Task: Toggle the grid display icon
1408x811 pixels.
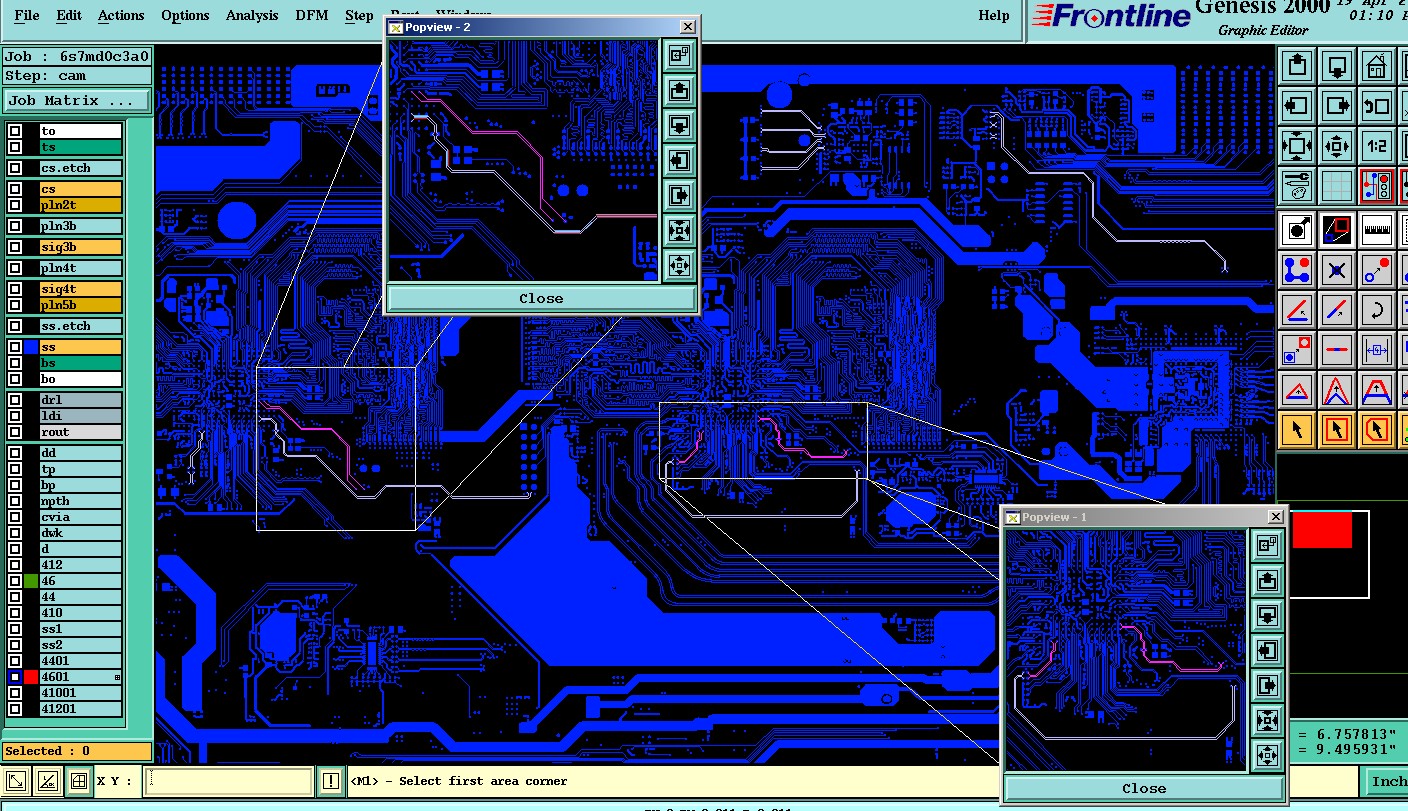Action: click(x=1337, y=186)
